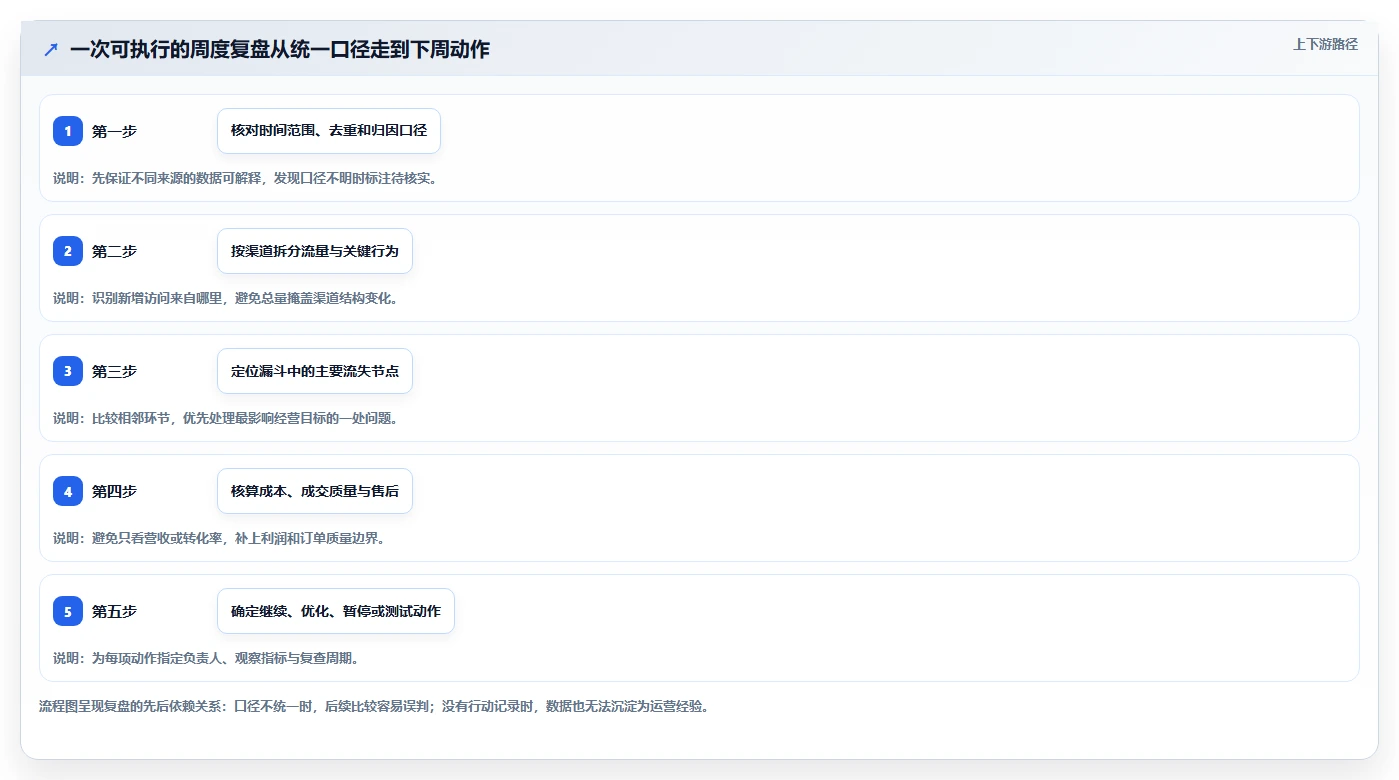Click the 第二步 label
Screen dimensions: 1399x780
point(114,251)
